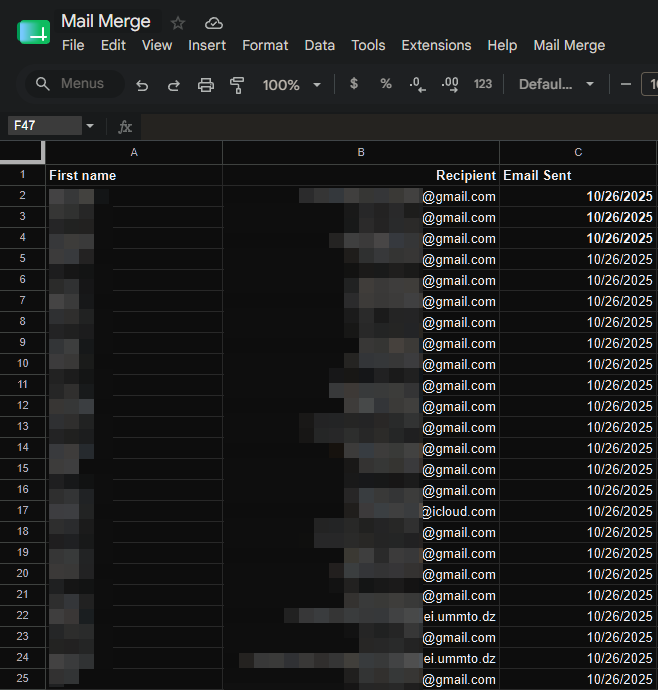
Task: Open the Mail Merge custom menu
Action: click(569, 45)
